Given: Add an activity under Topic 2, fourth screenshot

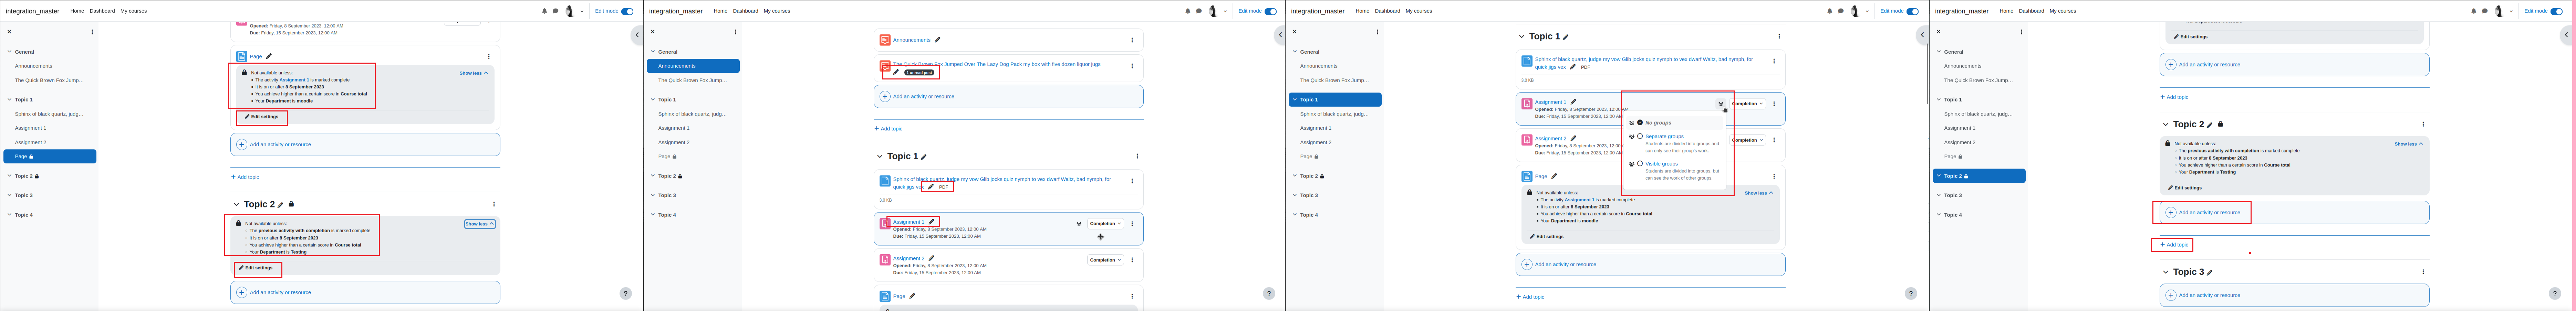Looking at the screenshot, I should (x=2294, y=213).
